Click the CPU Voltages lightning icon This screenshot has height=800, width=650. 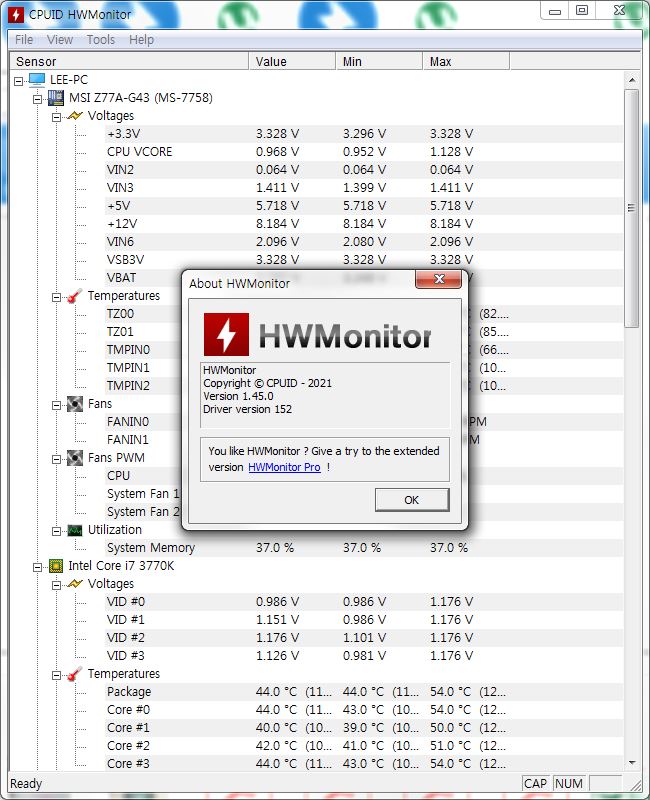click(x=74, y=584)
